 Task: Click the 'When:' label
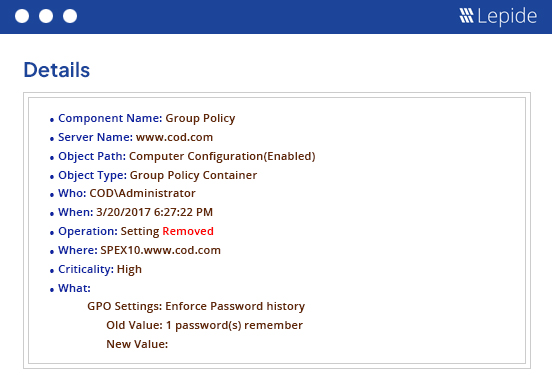[x=76, y=212]
